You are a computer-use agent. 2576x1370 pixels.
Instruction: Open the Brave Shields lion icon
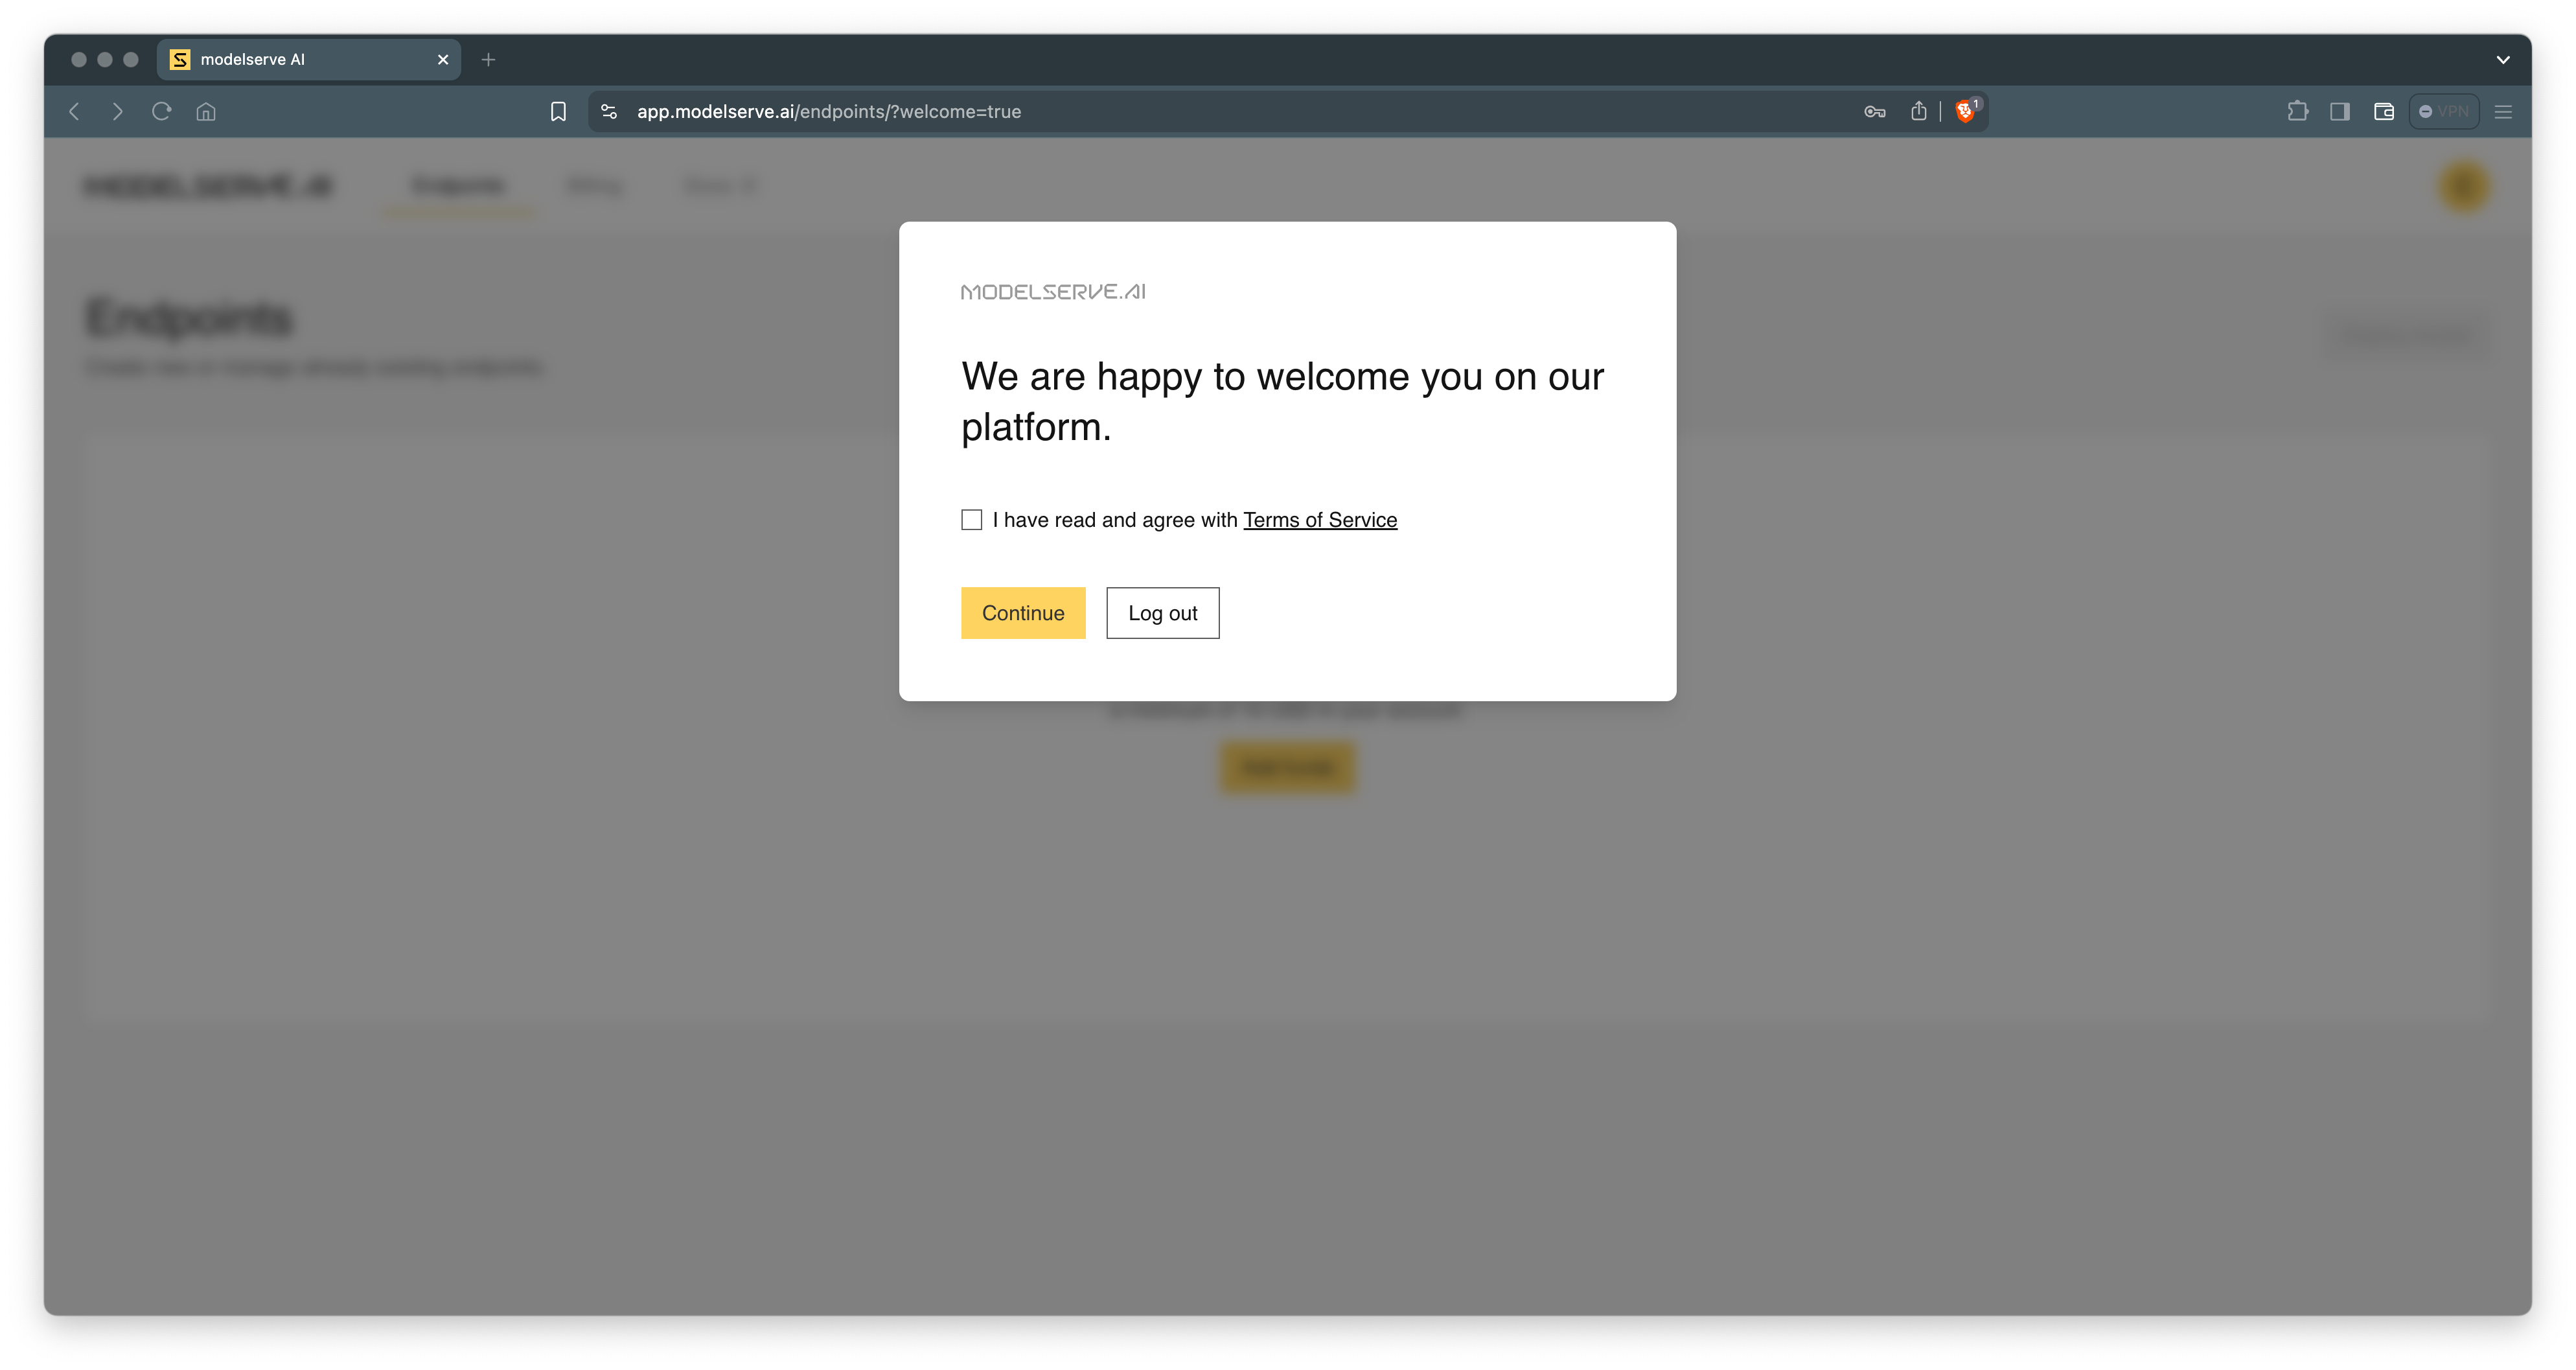(1965, 111)
